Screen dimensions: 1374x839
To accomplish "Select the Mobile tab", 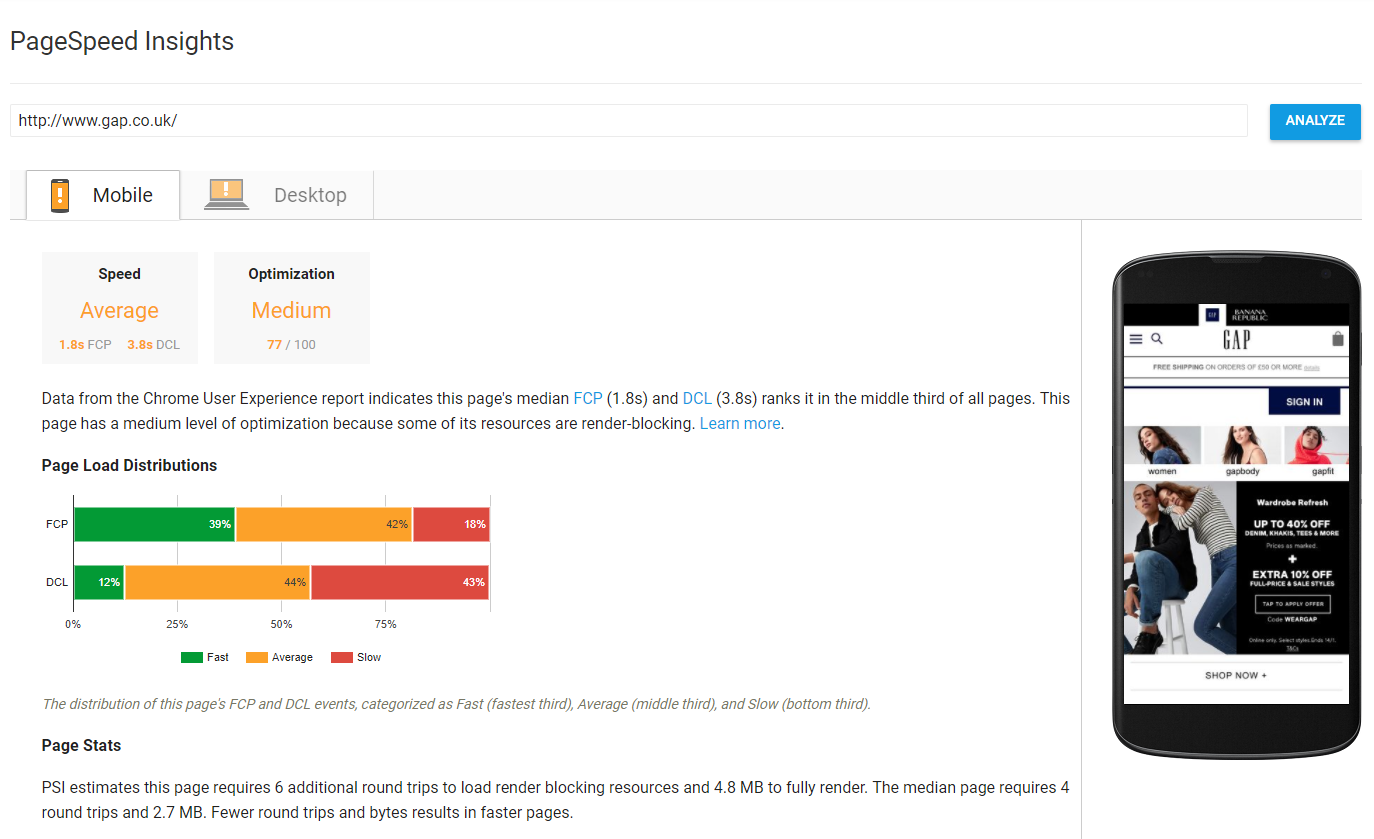I will [103, 195].
